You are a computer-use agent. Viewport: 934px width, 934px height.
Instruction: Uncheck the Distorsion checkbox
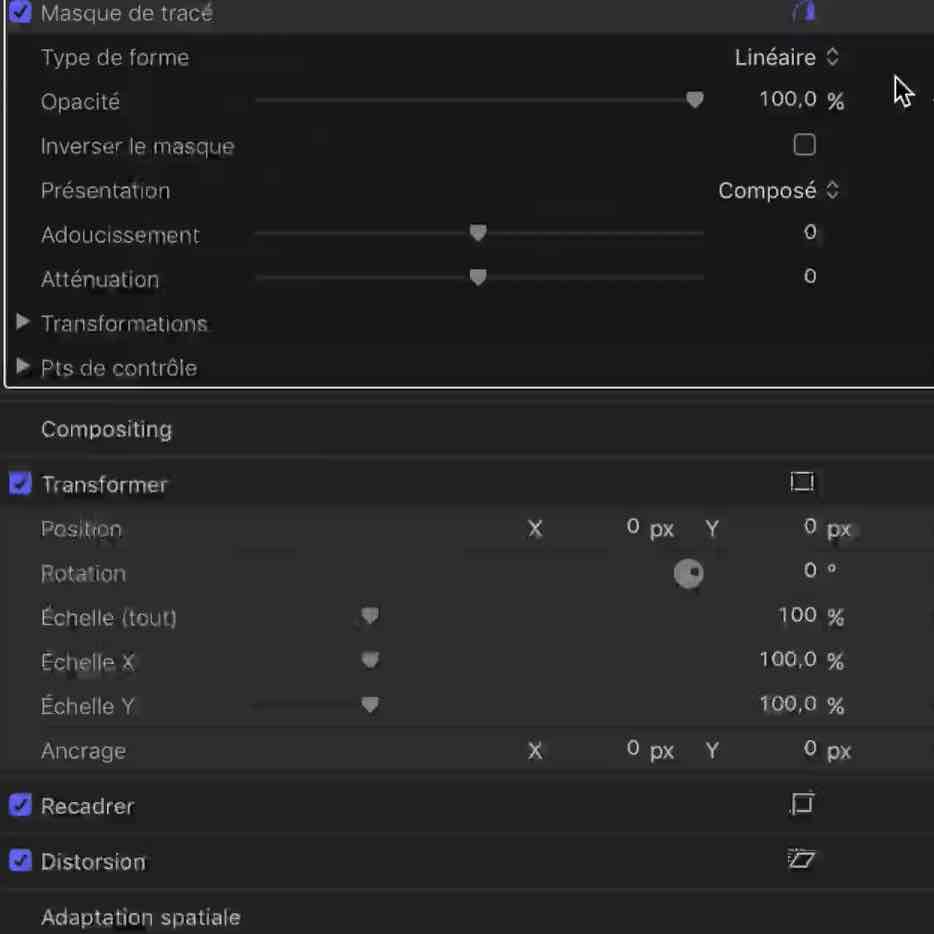(x=20, y=861)
